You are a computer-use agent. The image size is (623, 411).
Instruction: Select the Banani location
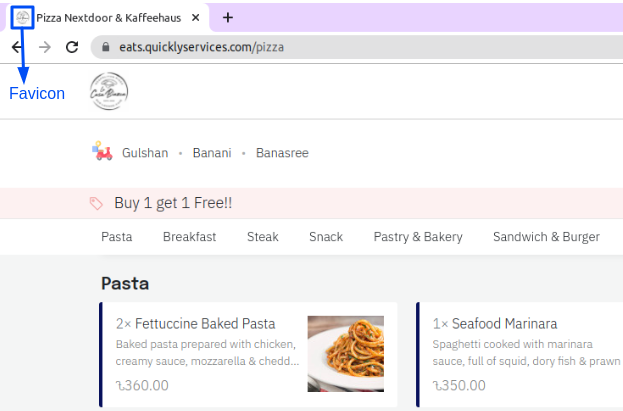coord(212,153)
